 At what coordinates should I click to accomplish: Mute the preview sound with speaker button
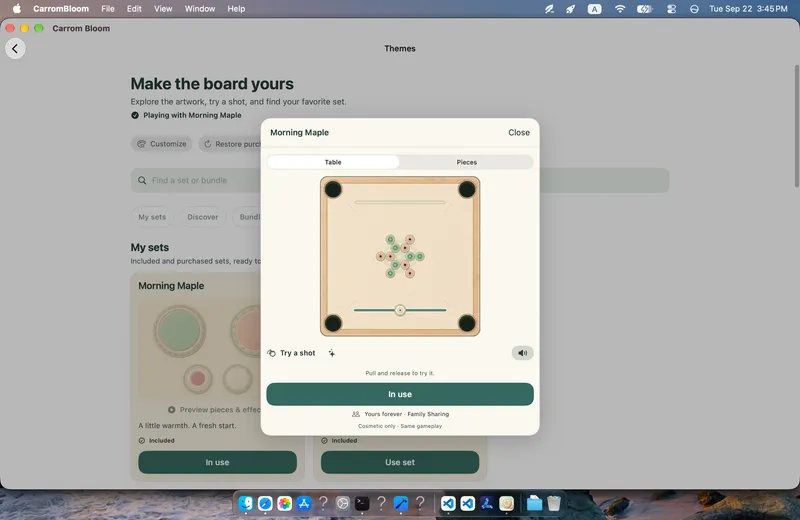pos(522,353)
